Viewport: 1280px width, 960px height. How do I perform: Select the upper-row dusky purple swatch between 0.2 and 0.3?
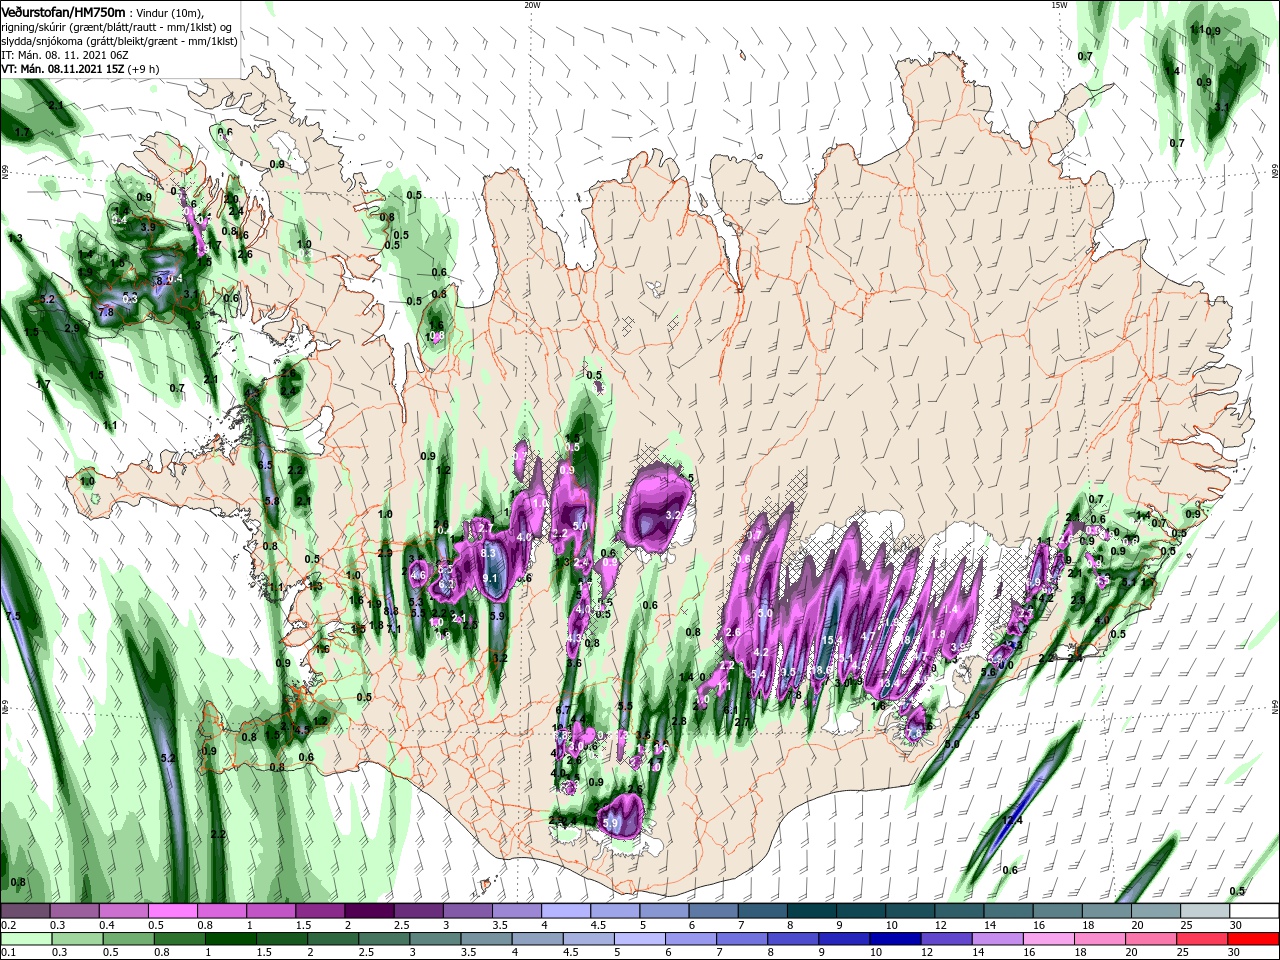(25, 911)
